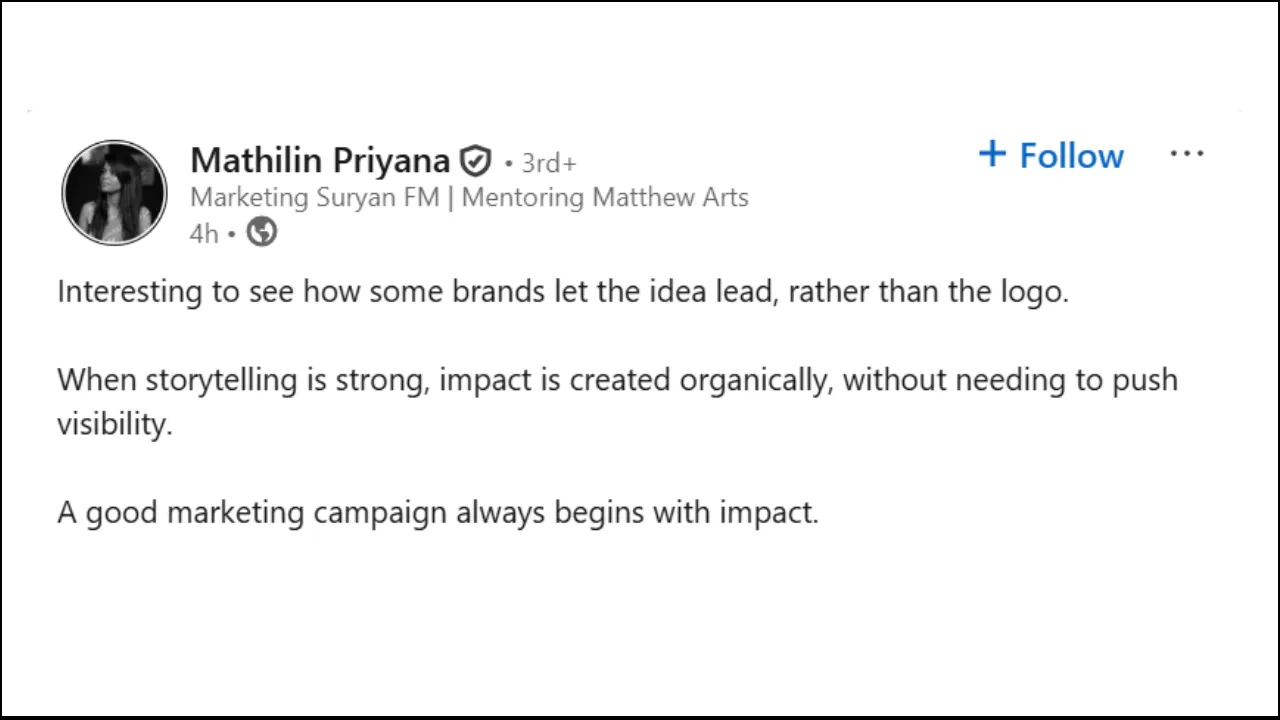
Task: Click the word visibility on its own line
Action: [114, 424]
